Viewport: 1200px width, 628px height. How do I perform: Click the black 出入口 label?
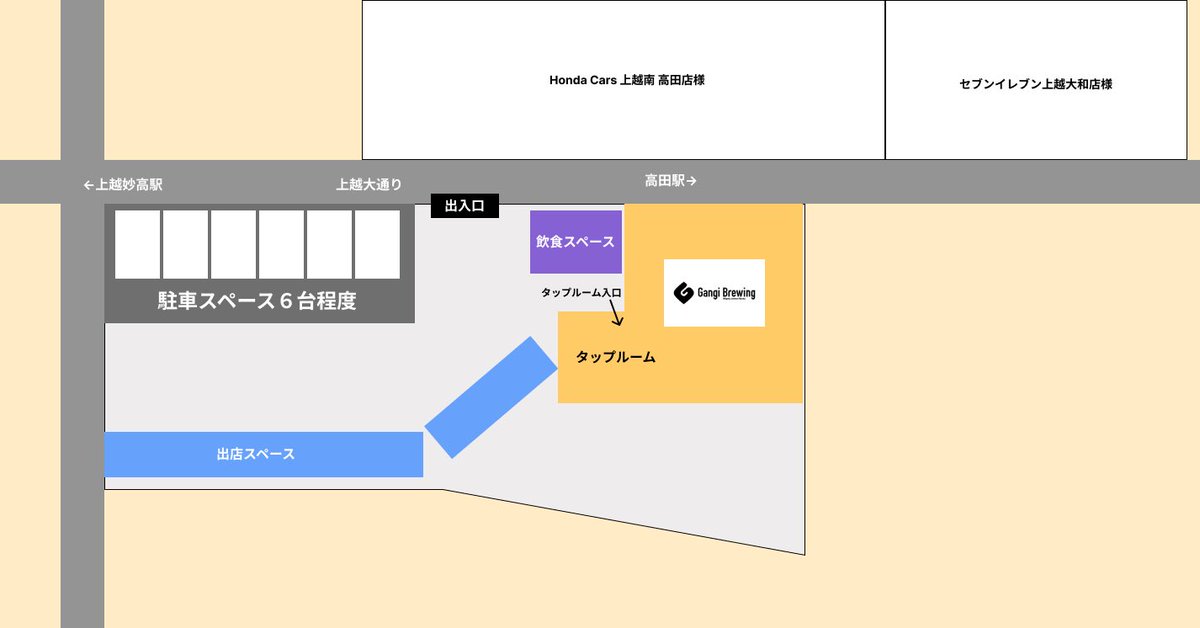point(465,206)
